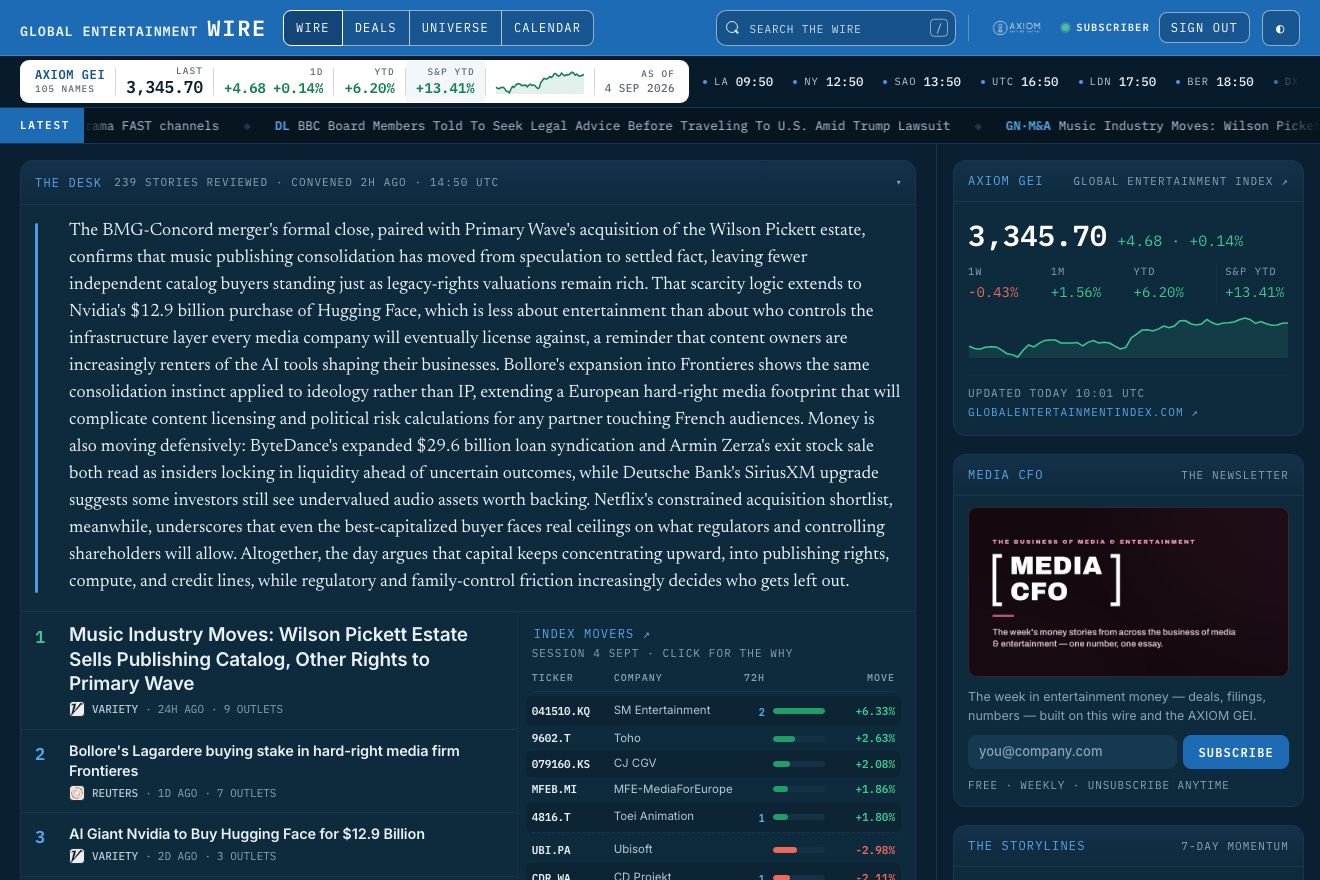Click the MOVE column header

point(880,678)
